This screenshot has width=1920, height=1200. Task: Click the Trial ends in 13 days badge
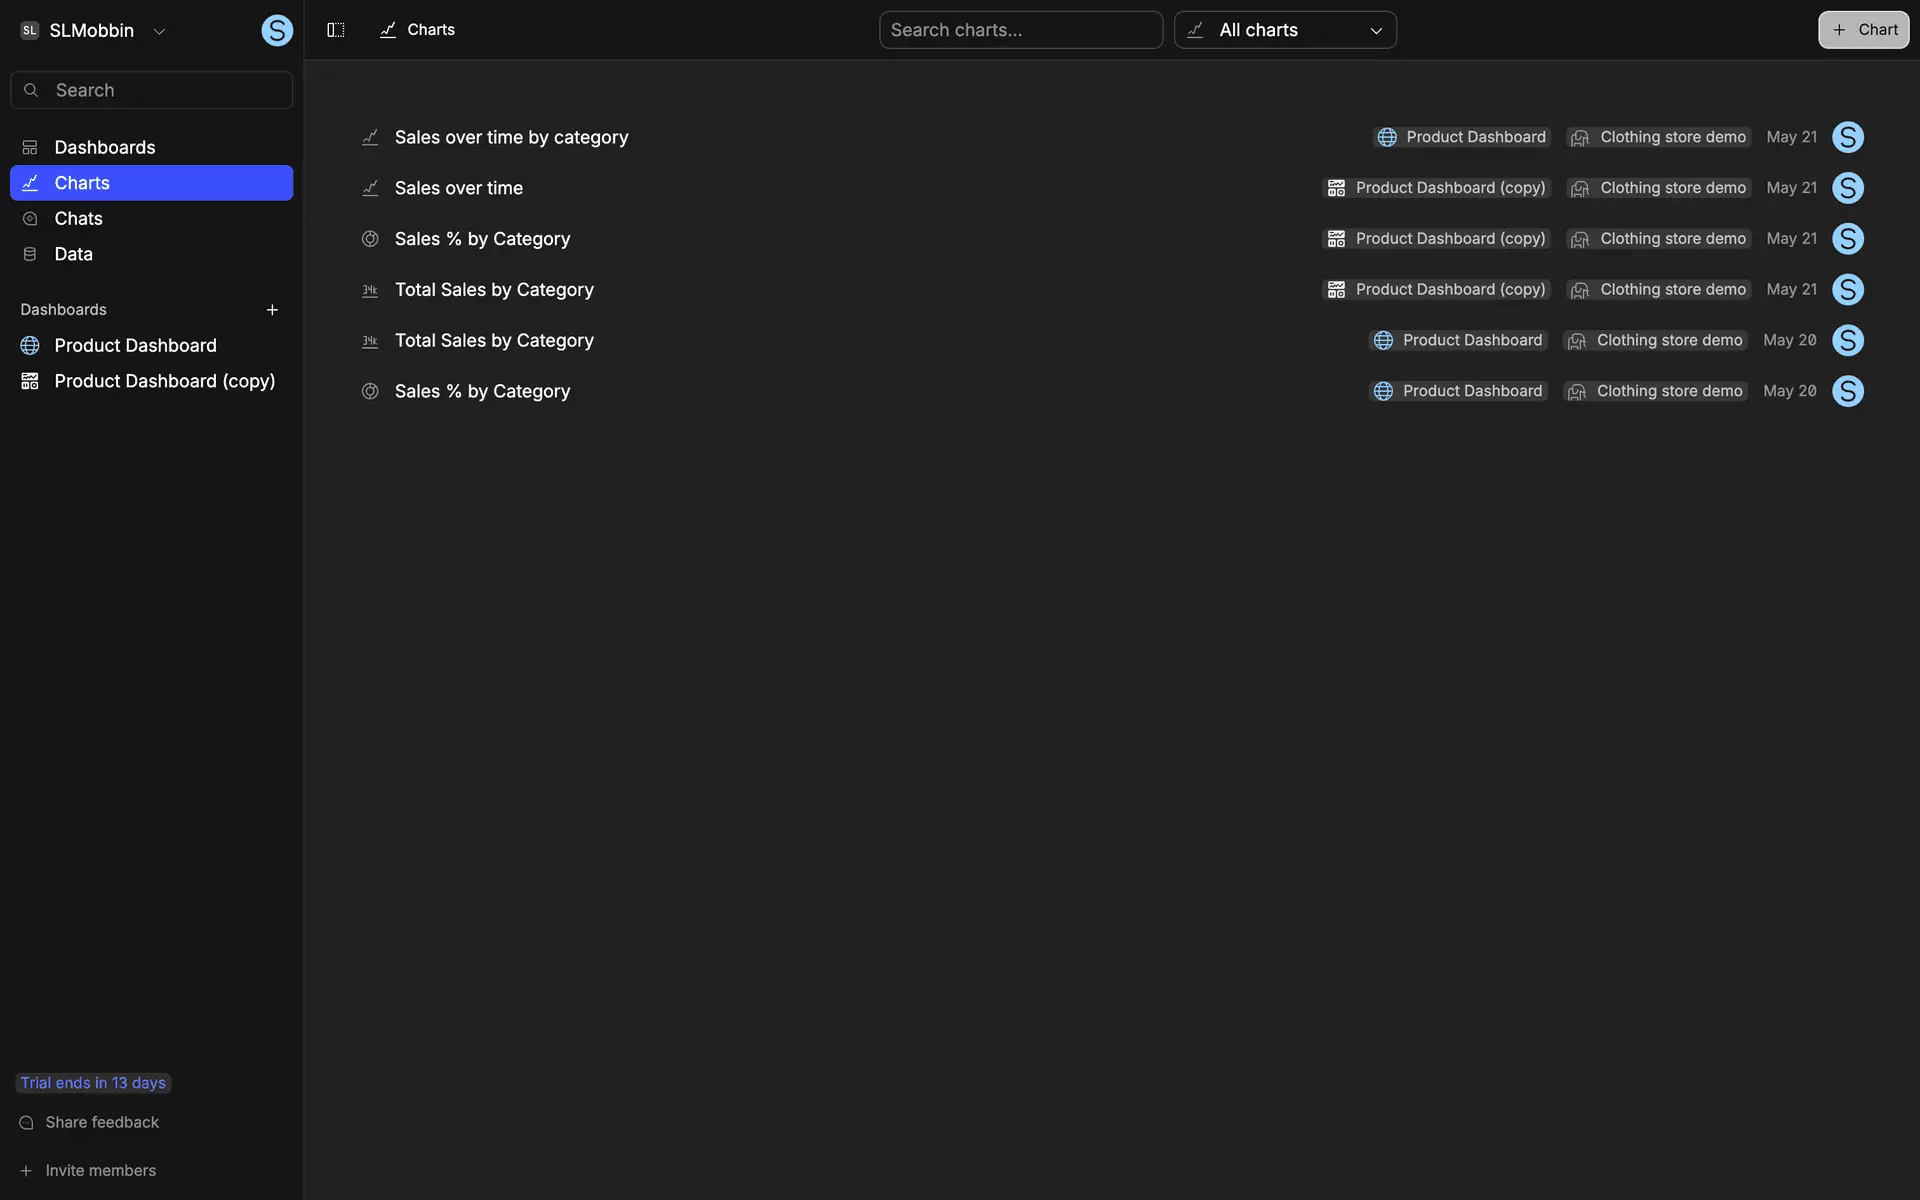tap(93, 1083)
